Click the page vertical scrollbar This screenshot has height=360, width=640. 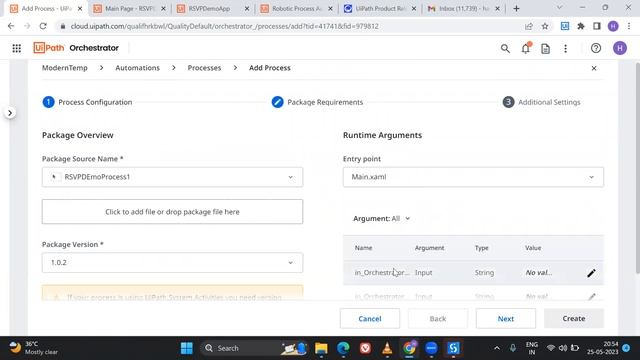coord(638,168)
